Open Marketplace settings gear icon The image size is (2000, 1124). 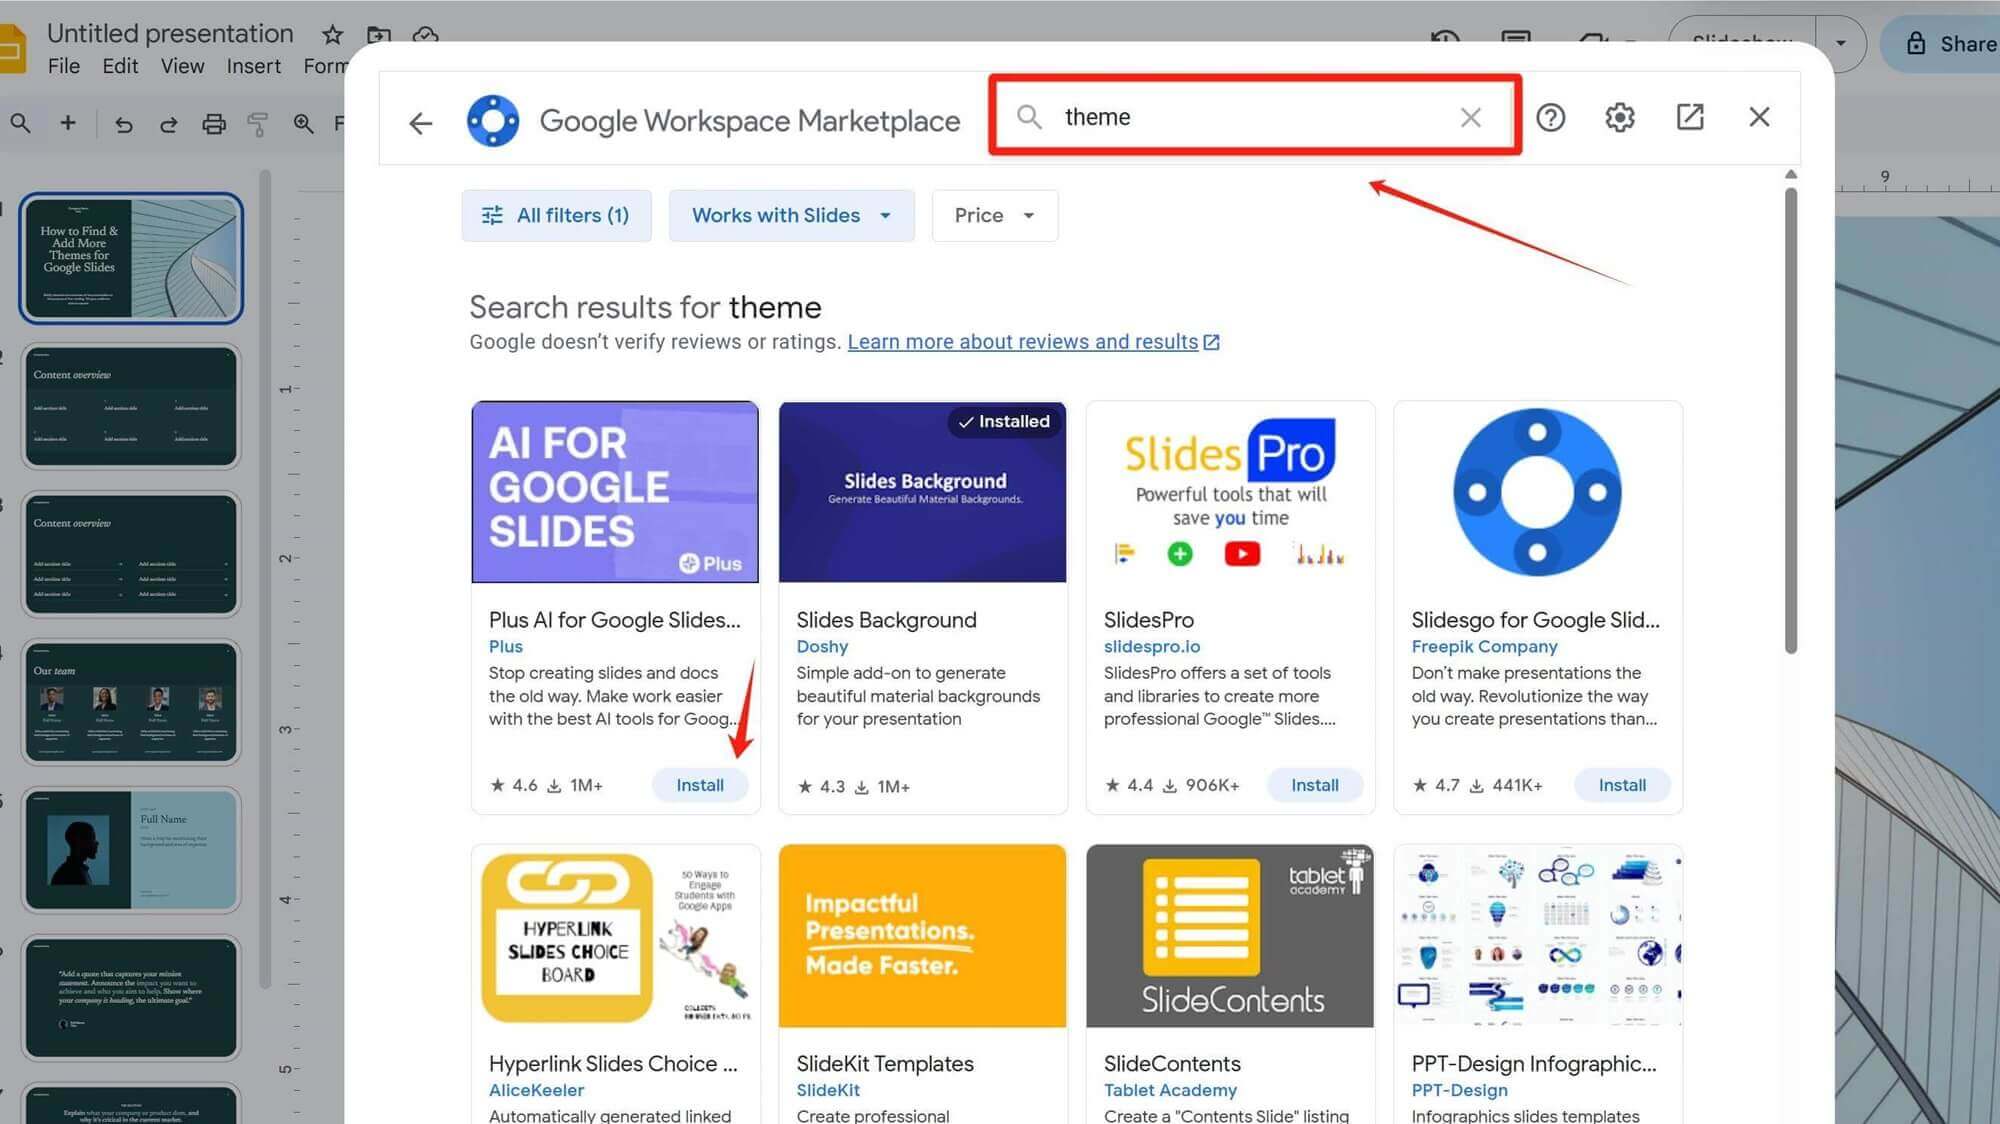(x=1620, y=118)
